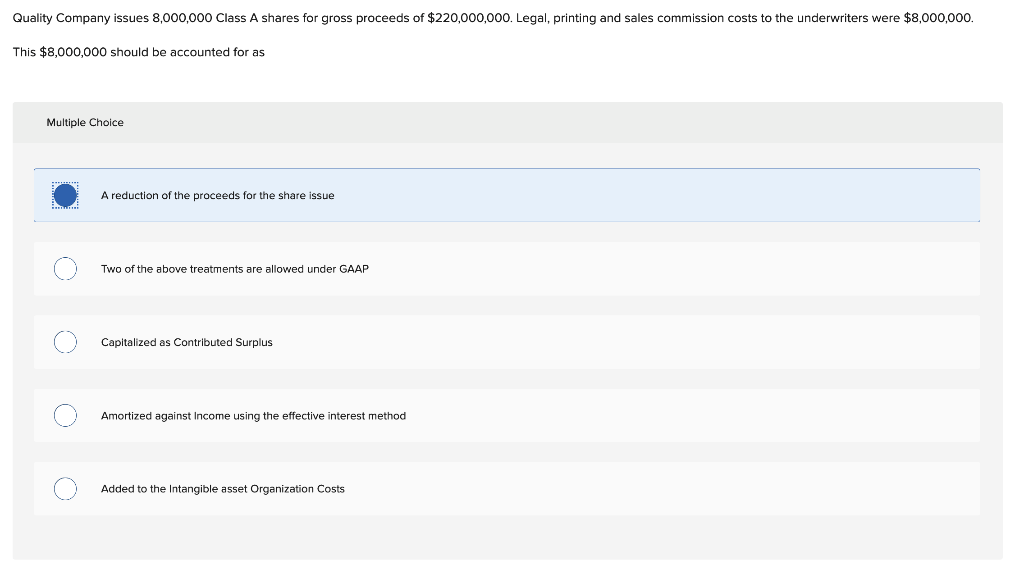The width and height of the screenshot is (1024, 574).
Task: Select radio 'A reduction of the proceeds'
Action: [x=65, y=195]
